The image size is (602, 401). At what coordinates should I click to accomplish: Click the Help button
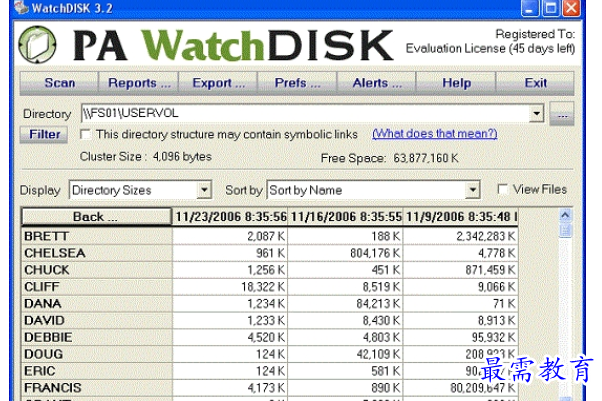pyautogui.click(x=456, y=83)
